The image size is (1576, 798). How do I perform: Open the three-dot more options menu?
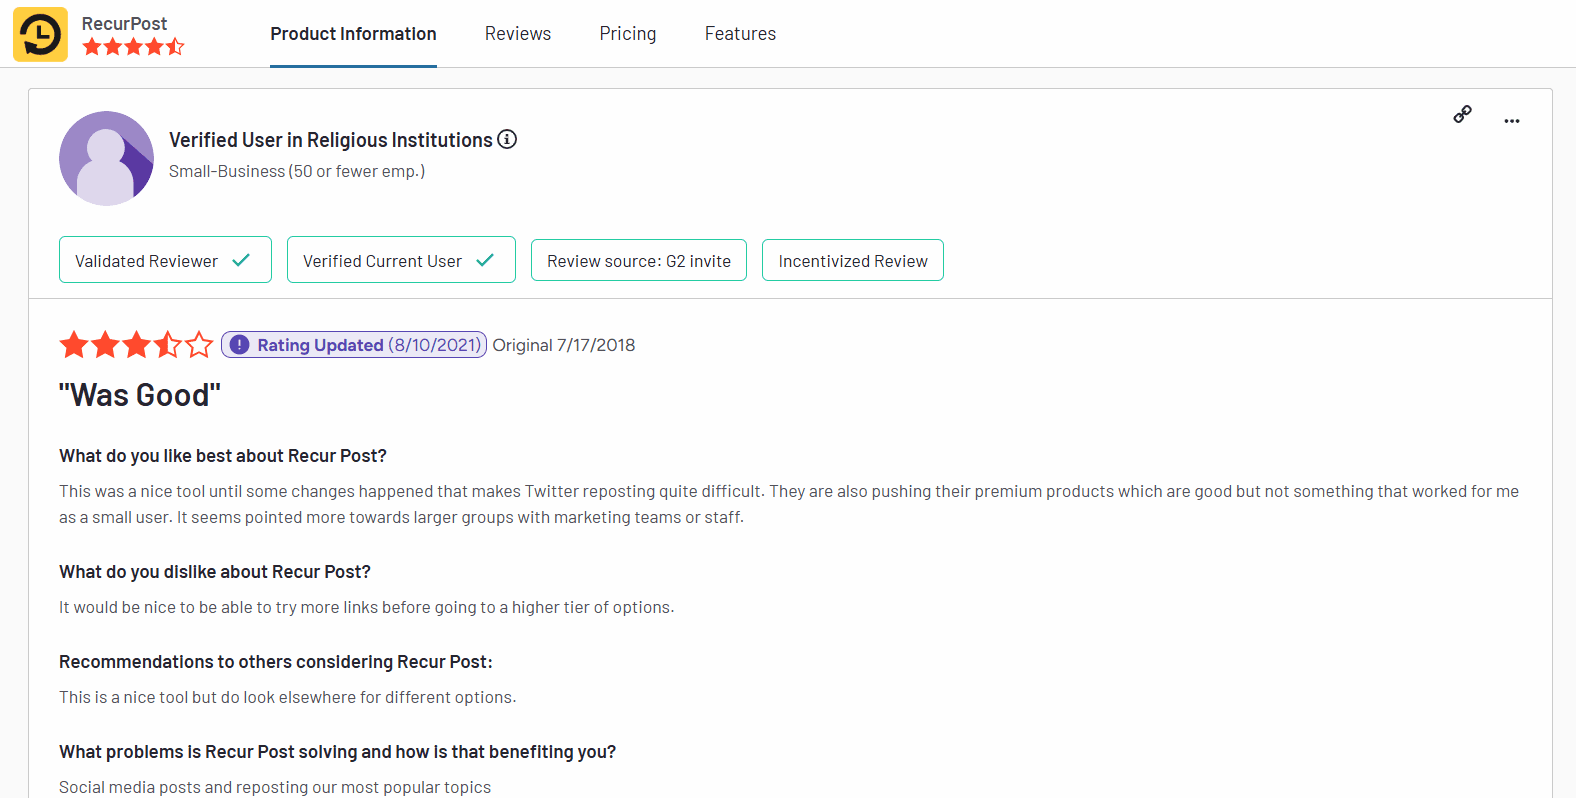pos(1511,121)
